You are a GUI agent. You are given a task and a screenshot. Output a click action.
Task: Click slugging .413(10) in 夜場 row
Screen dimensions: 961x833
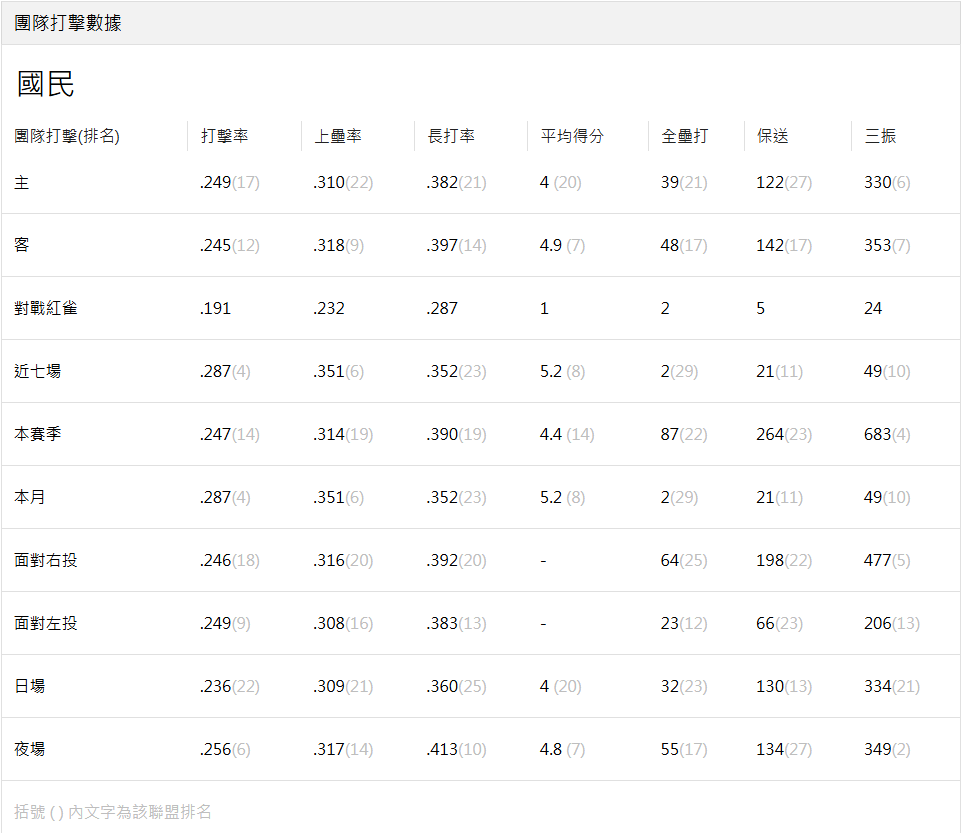(457, 750)
